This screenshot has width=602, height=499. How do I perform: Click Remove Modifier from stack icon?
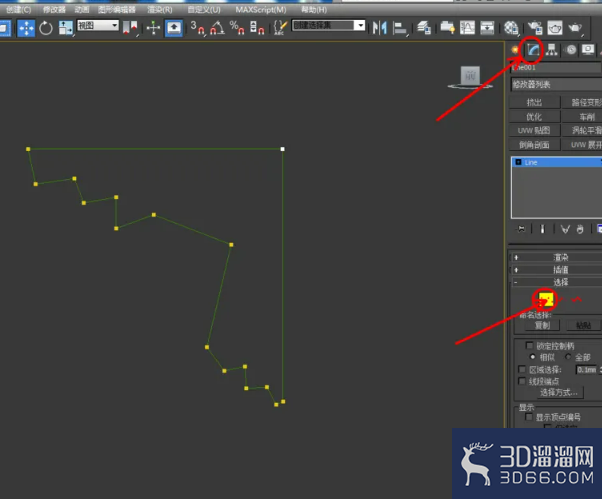[x=580, y=229]
